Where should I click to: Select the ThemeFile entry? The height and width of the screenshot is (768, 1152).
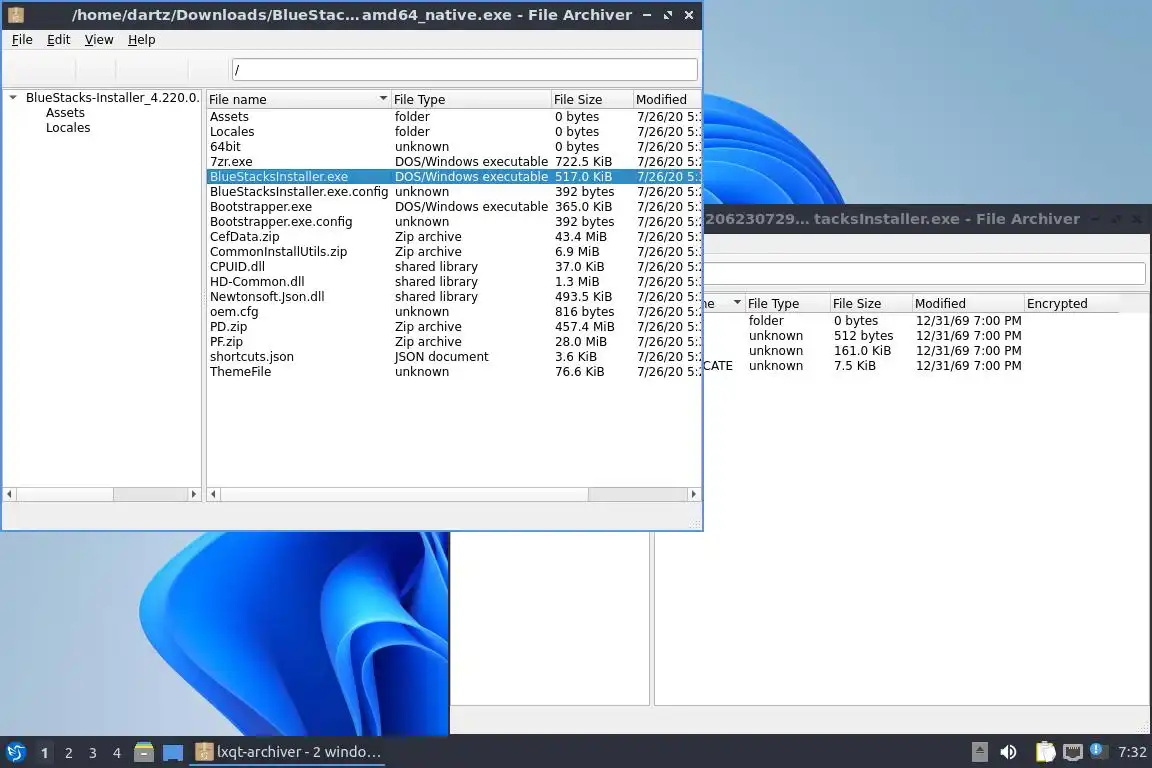pyautogui.click(x=454, y=372)
